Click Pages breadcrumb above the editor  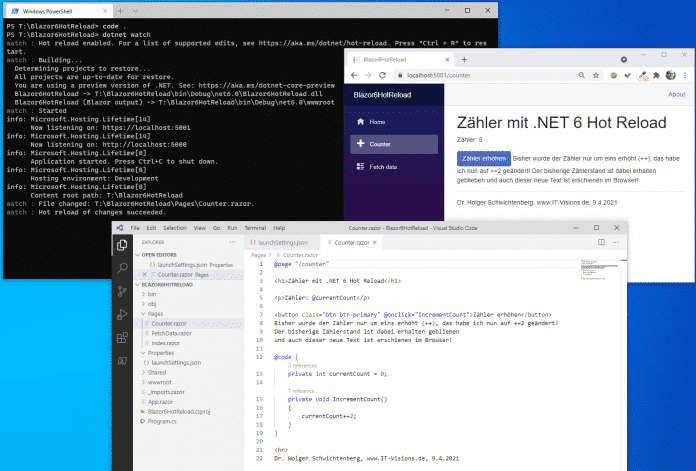(x=258, y=255)
